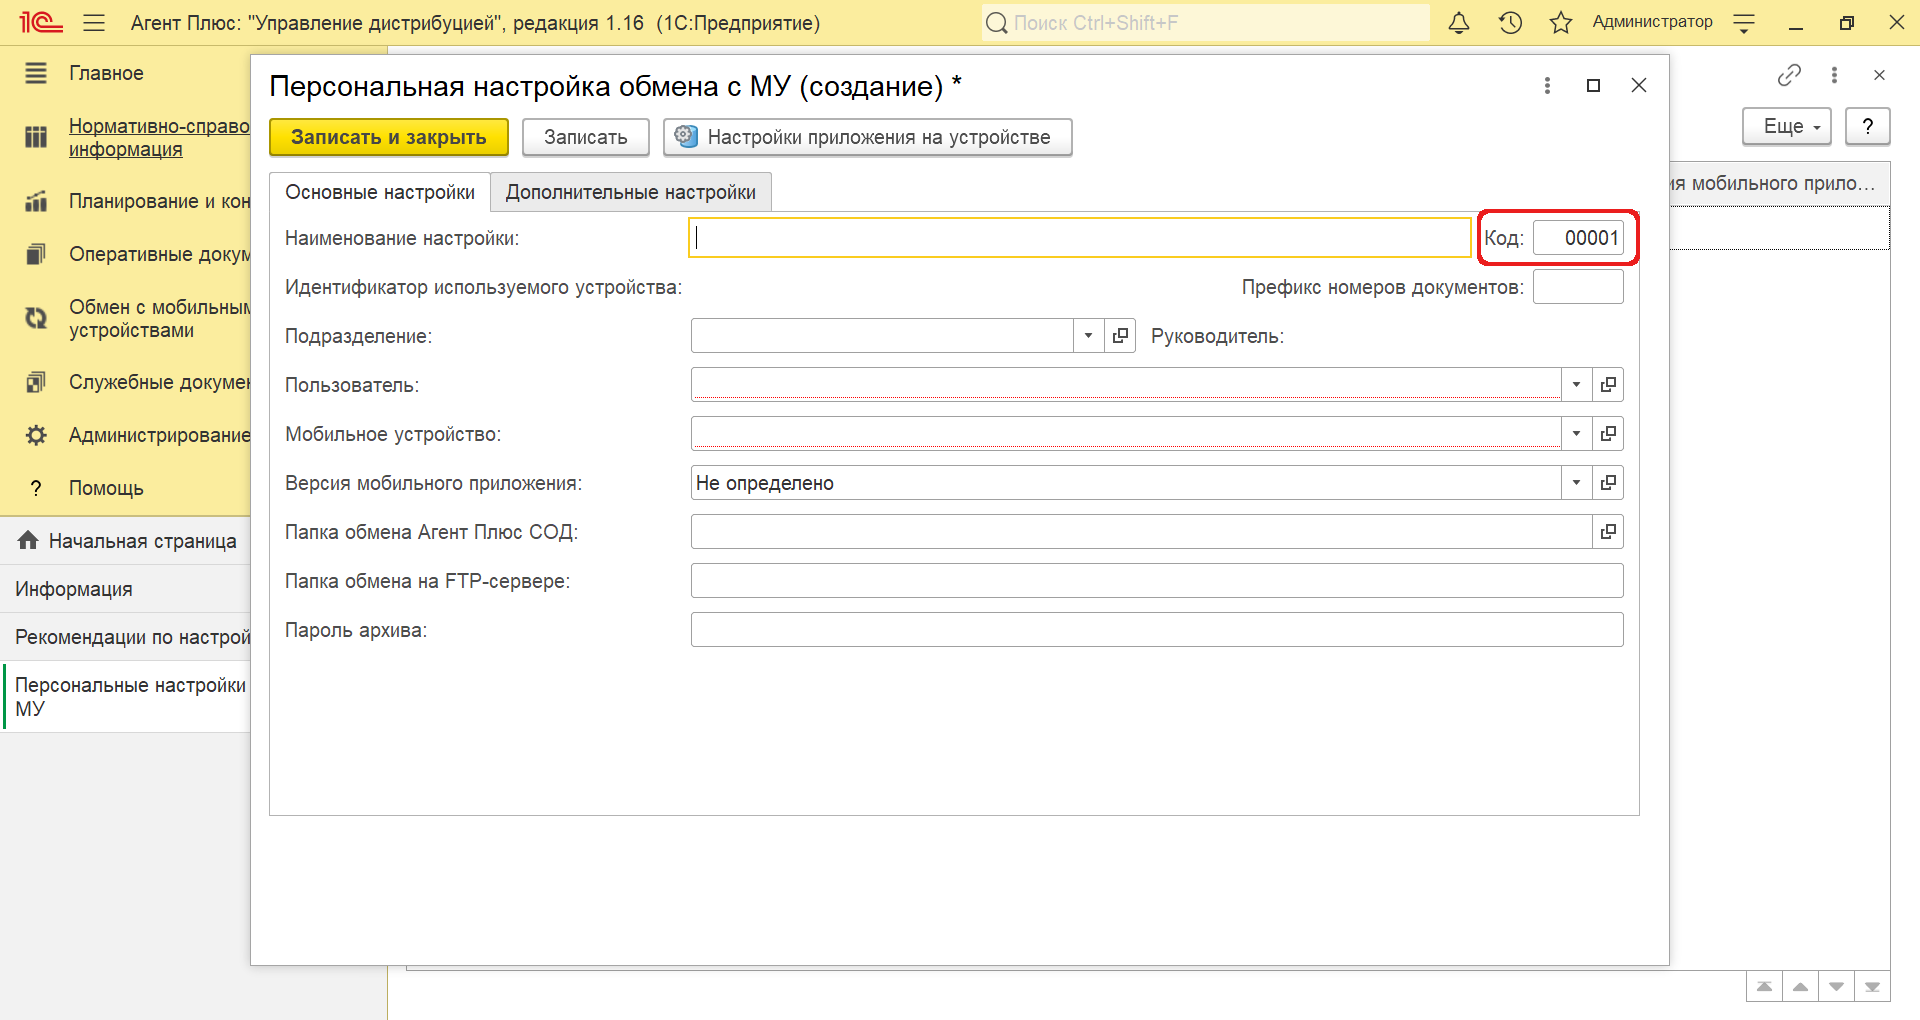1920x1020 pixels.
Task: Open Администрирование section
Action: (x=159, y=435)
